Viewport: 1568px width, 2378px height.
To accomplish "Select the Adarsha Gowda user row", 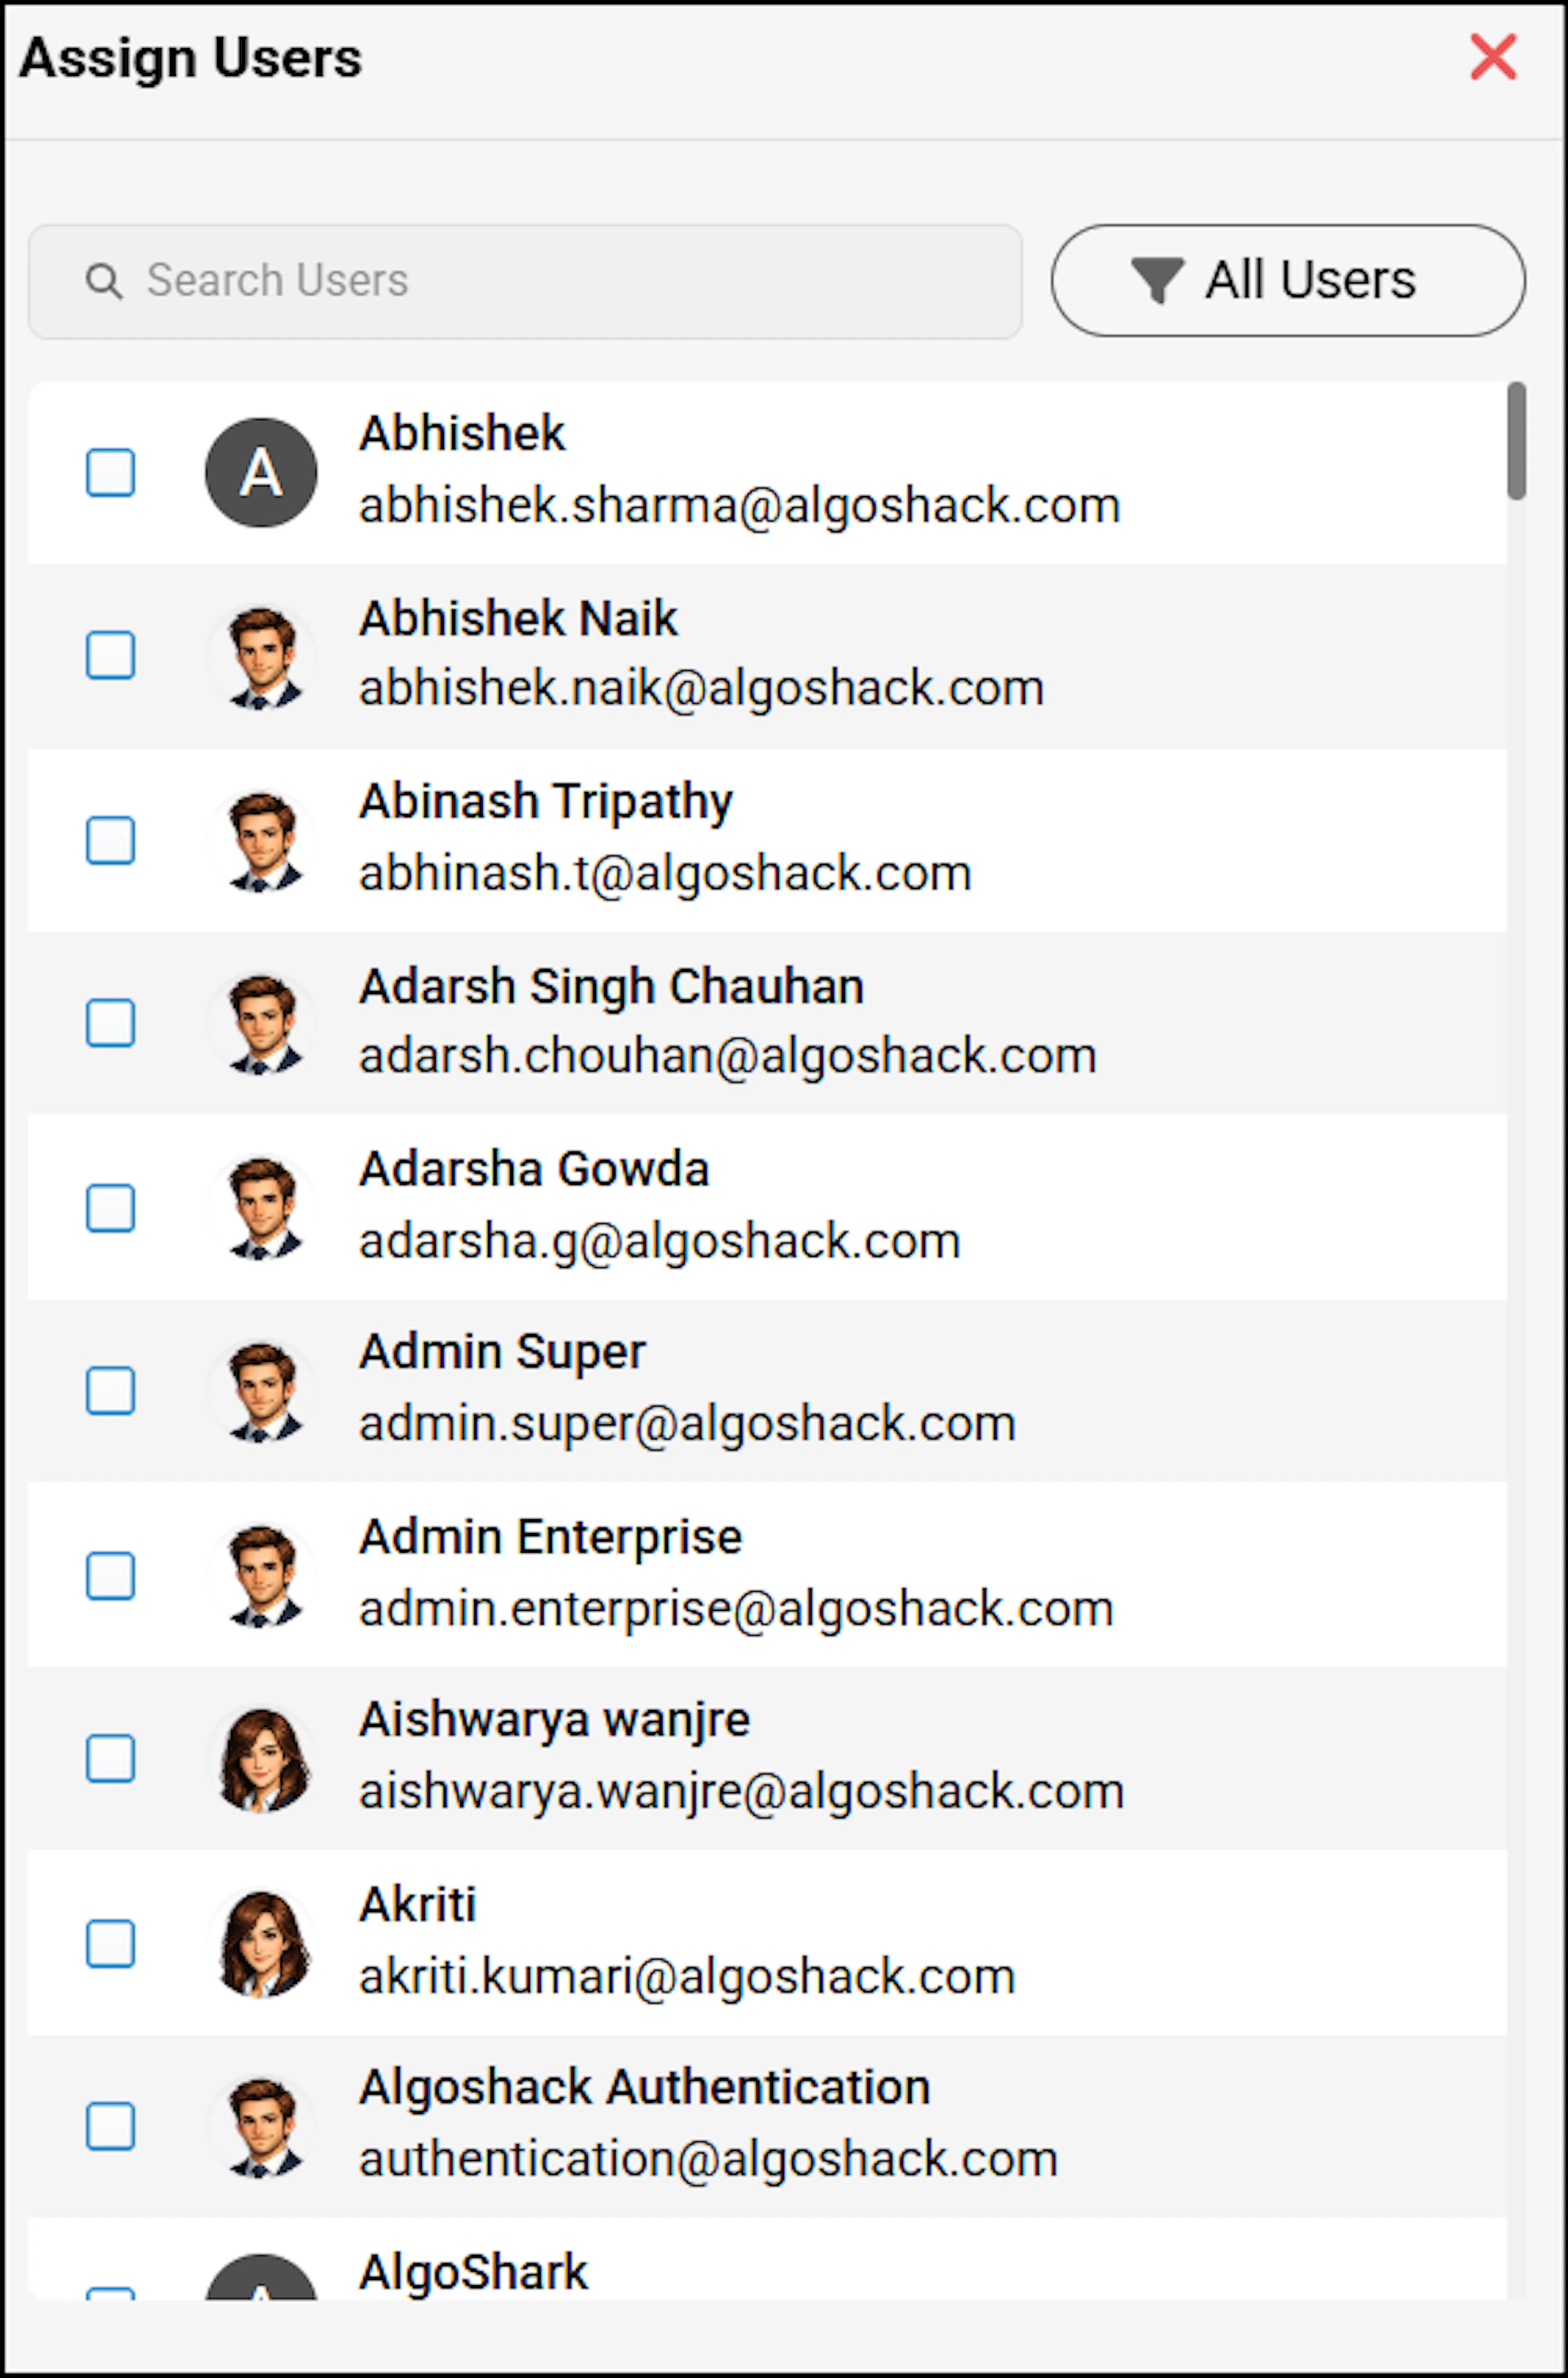I will [x=767, y=1207].
